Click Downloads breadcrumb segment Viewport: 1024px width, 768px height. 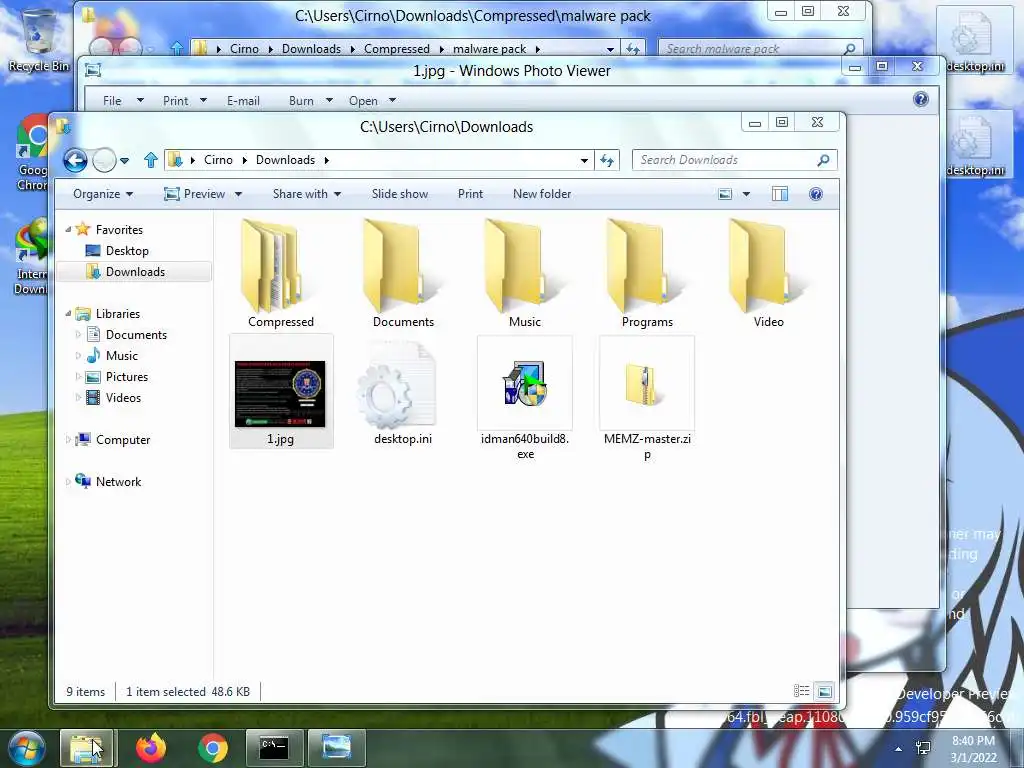click(285, 160)
